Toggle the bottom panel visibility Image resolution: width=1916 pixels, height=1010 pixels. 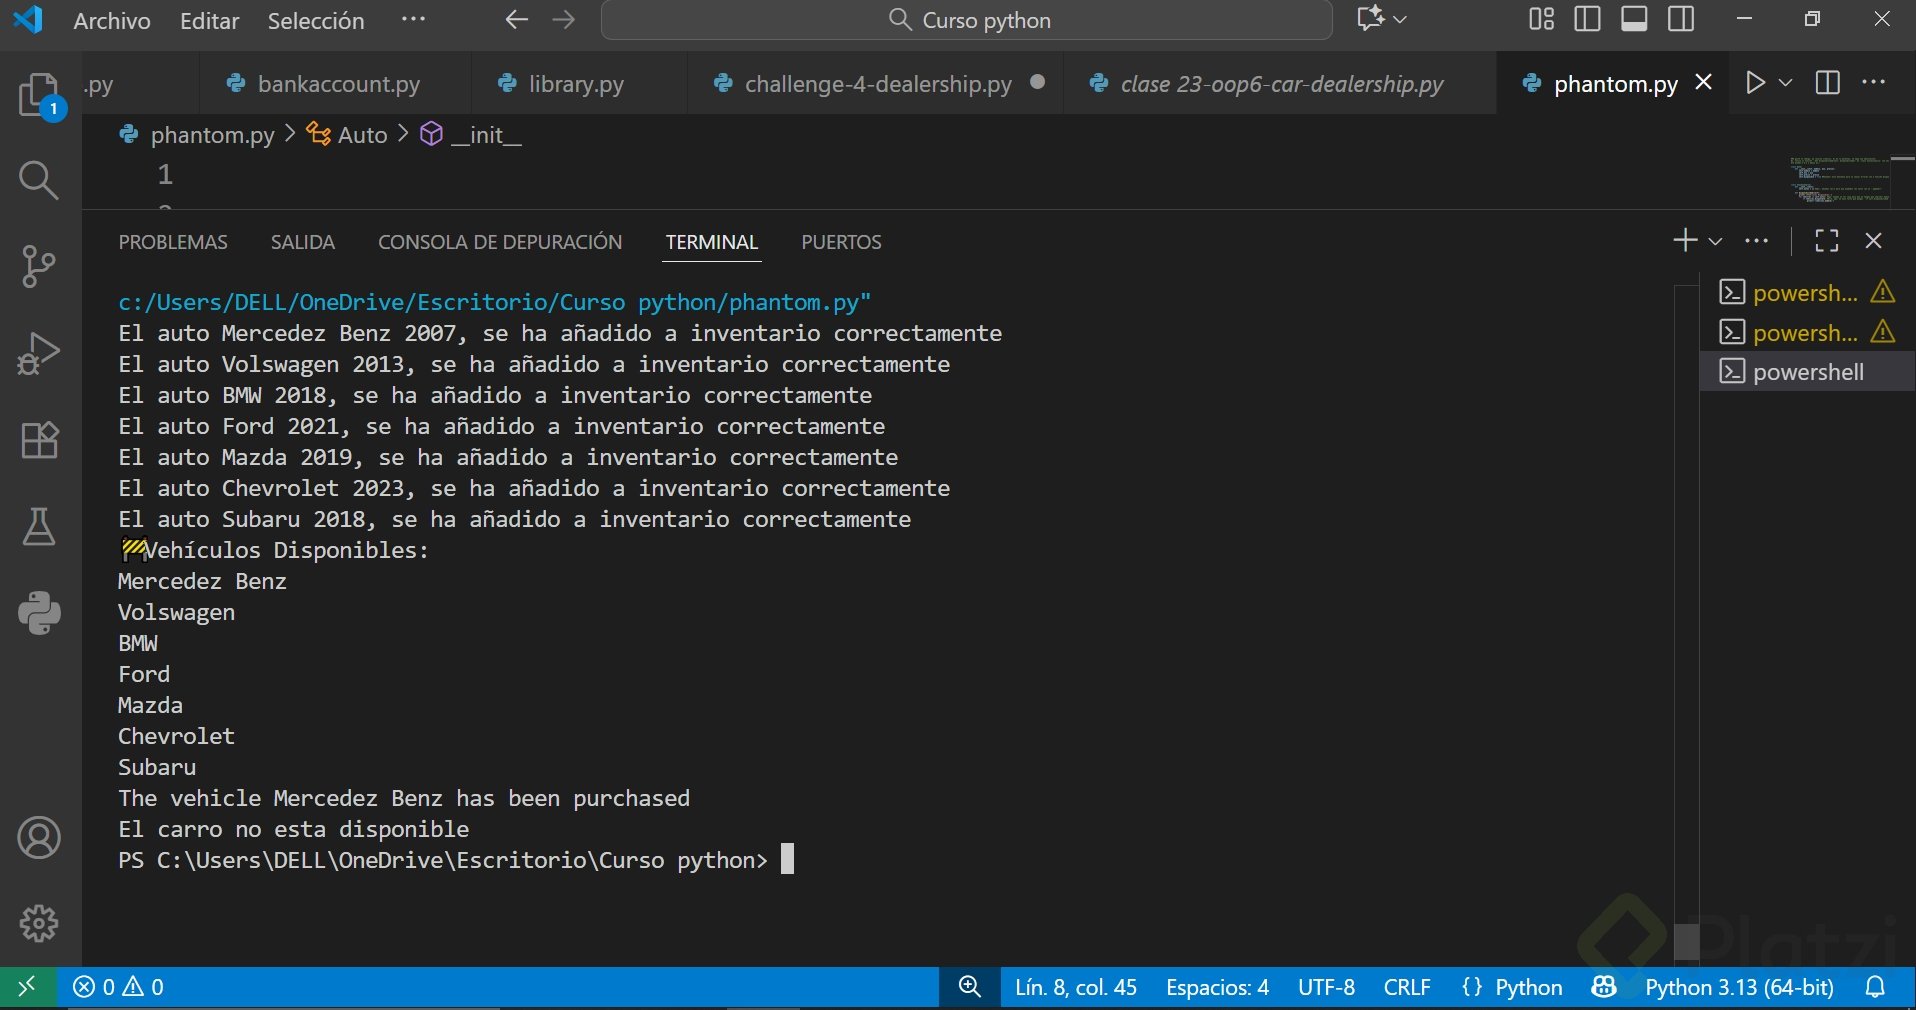click(1635, 19)
